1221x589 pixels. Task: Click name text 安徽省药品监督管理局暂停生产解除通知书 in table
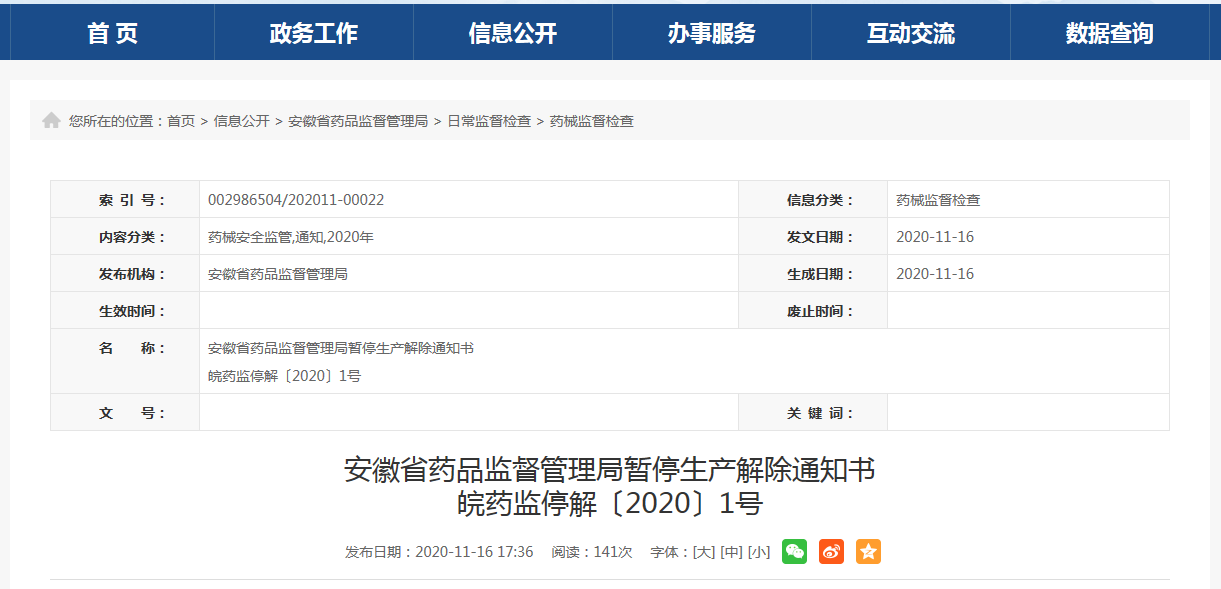341,348
